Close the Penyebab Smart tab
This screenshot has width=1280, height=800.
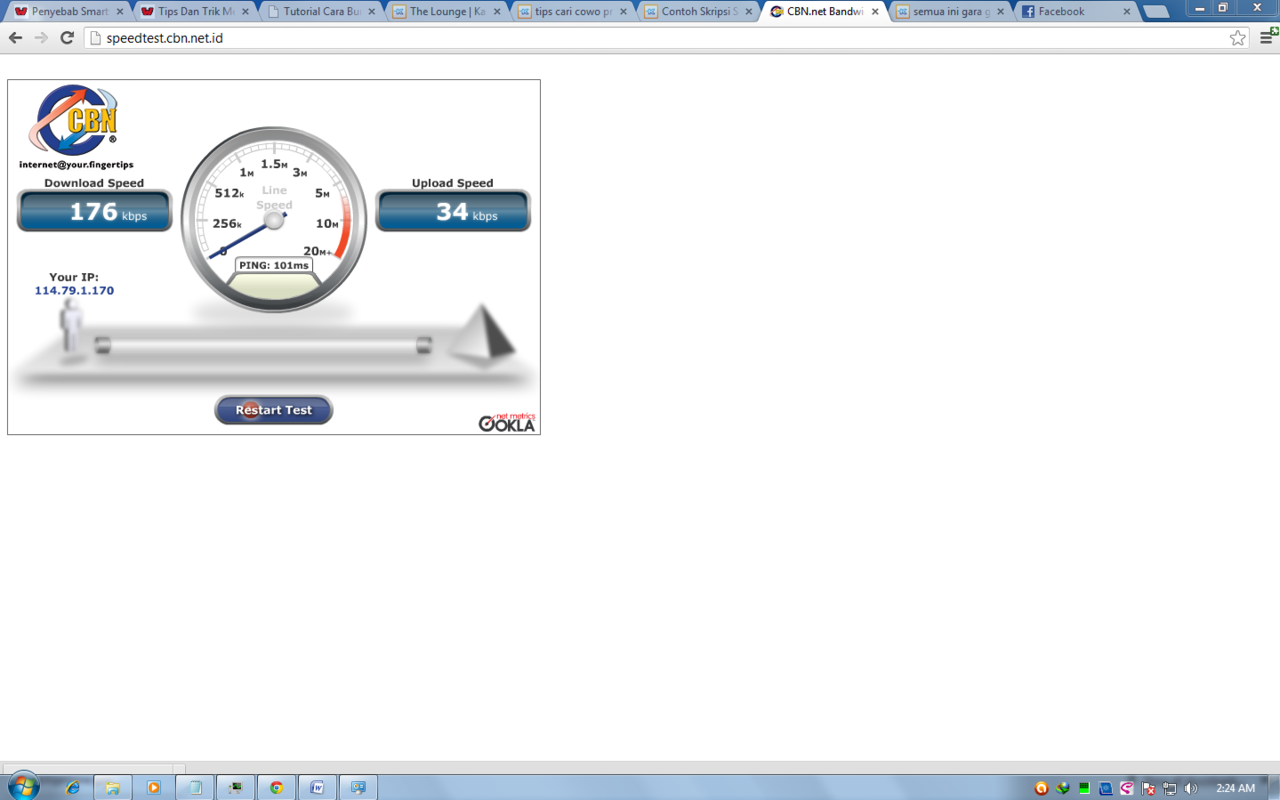click(119, 12)
